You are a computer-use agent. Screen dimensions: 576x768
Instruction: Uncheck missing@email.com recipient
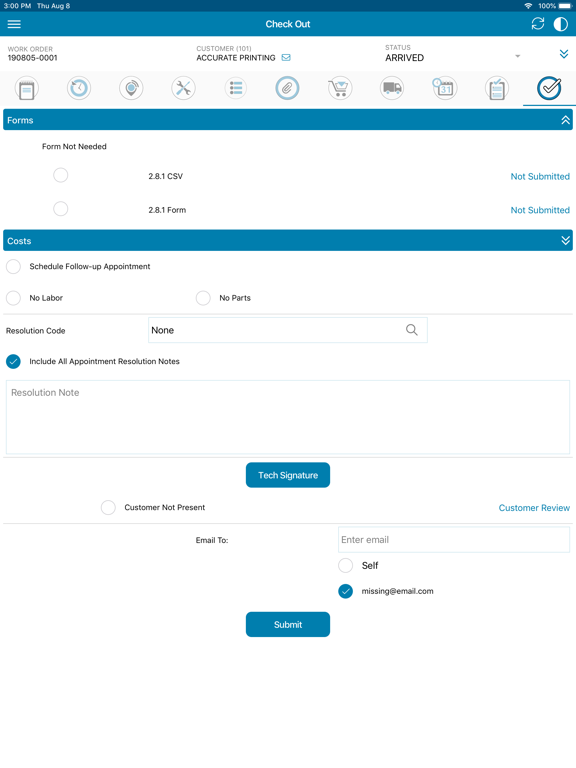[346, 591]
